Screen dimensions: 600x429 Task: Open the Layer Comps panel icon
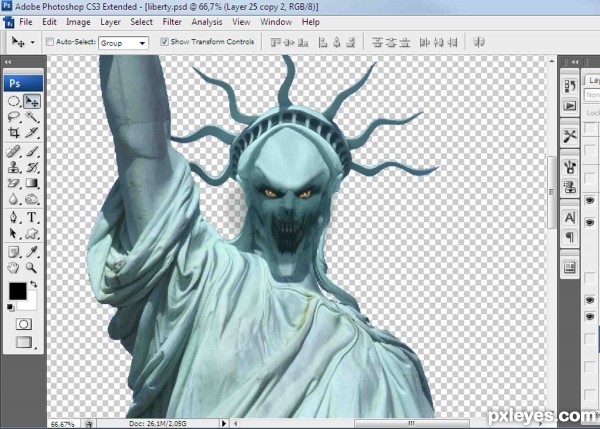click(x=569, y=268)
